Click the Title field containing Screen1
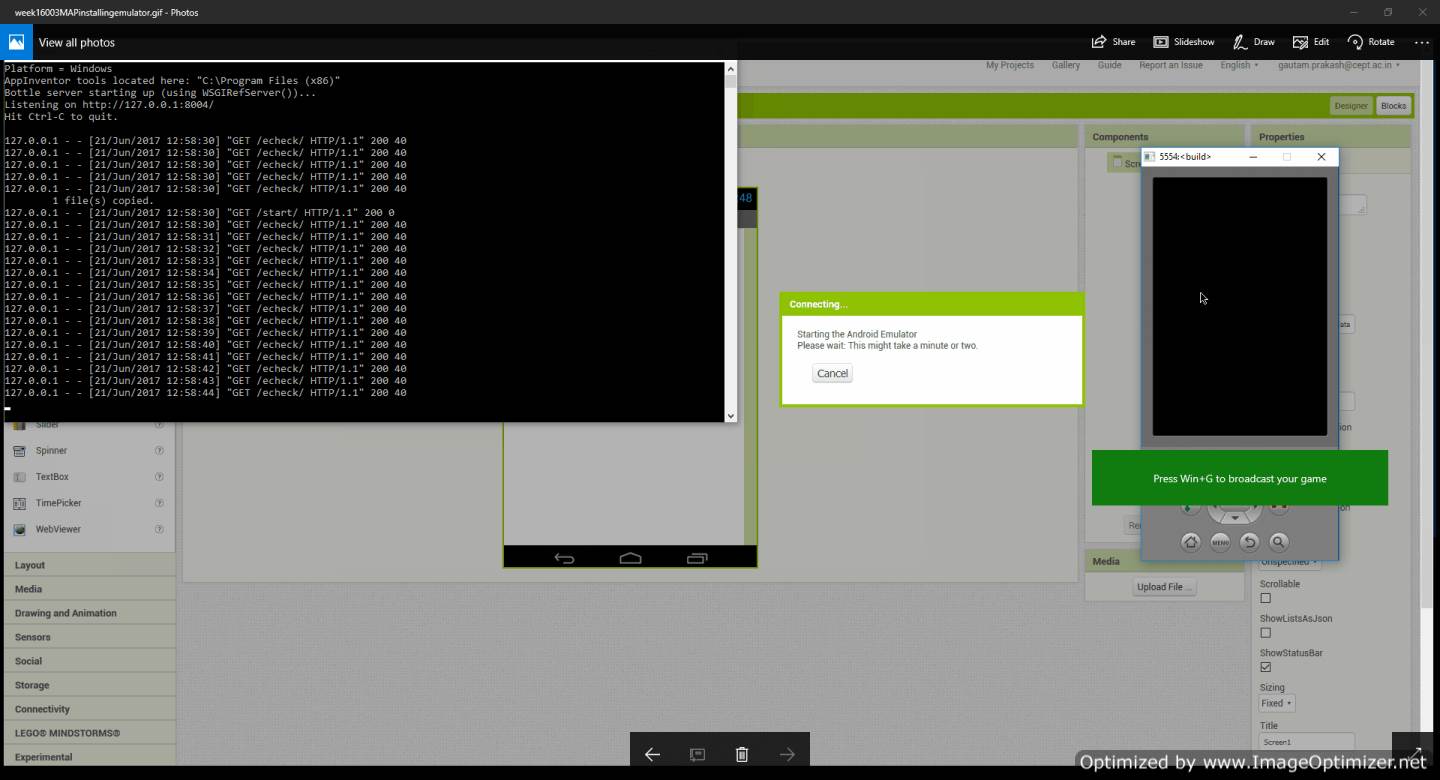Viewport: 1440px width, 780px height. tap(1306, 742)
